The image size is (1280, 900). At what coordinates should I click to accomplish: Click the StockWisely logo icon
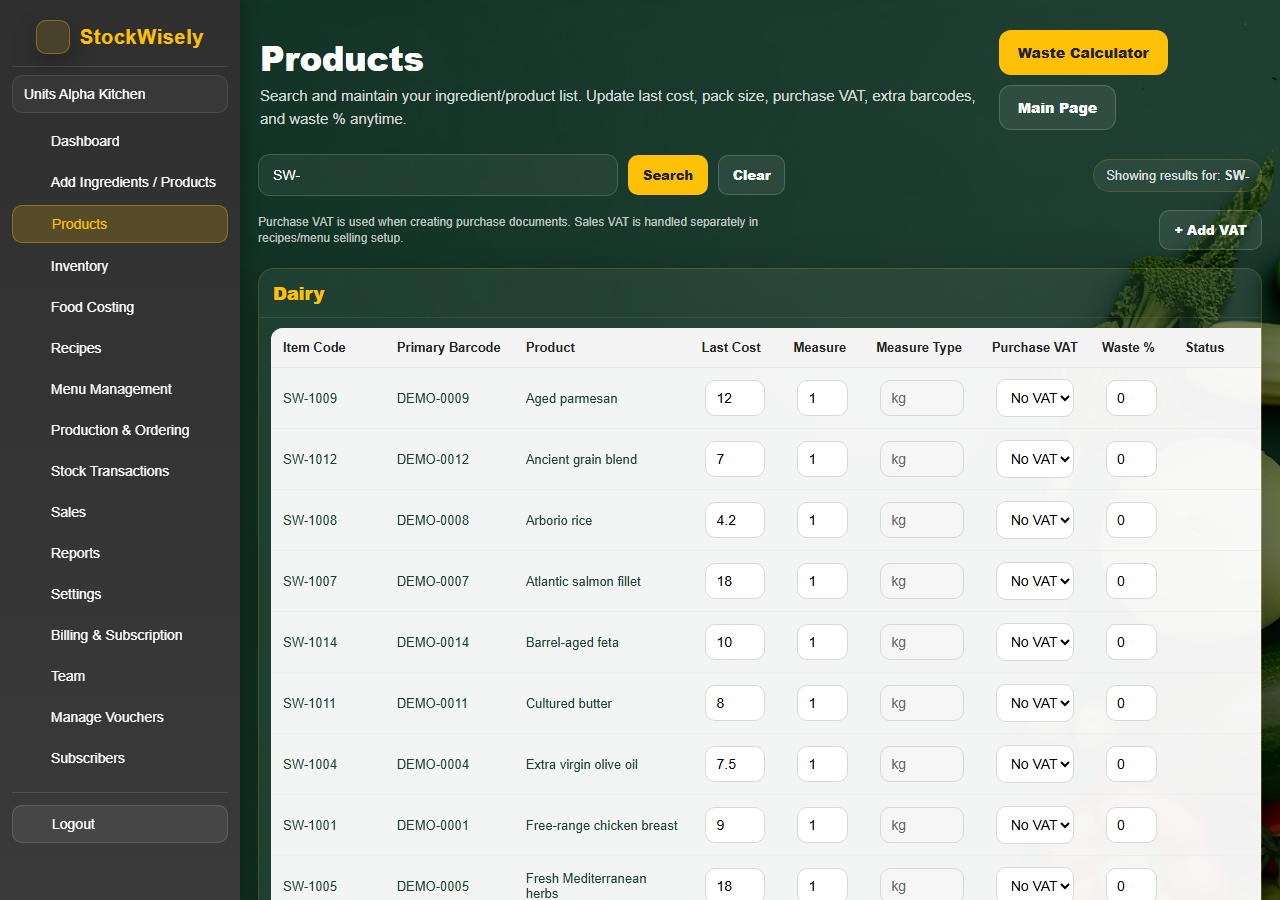click(x=53, y=37)
